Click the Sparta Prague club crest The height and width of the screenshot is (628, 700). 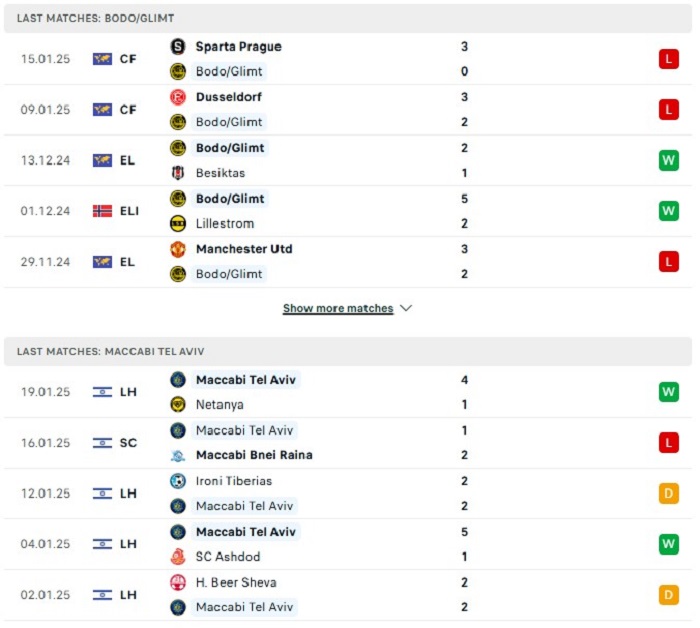coord(178,46)
